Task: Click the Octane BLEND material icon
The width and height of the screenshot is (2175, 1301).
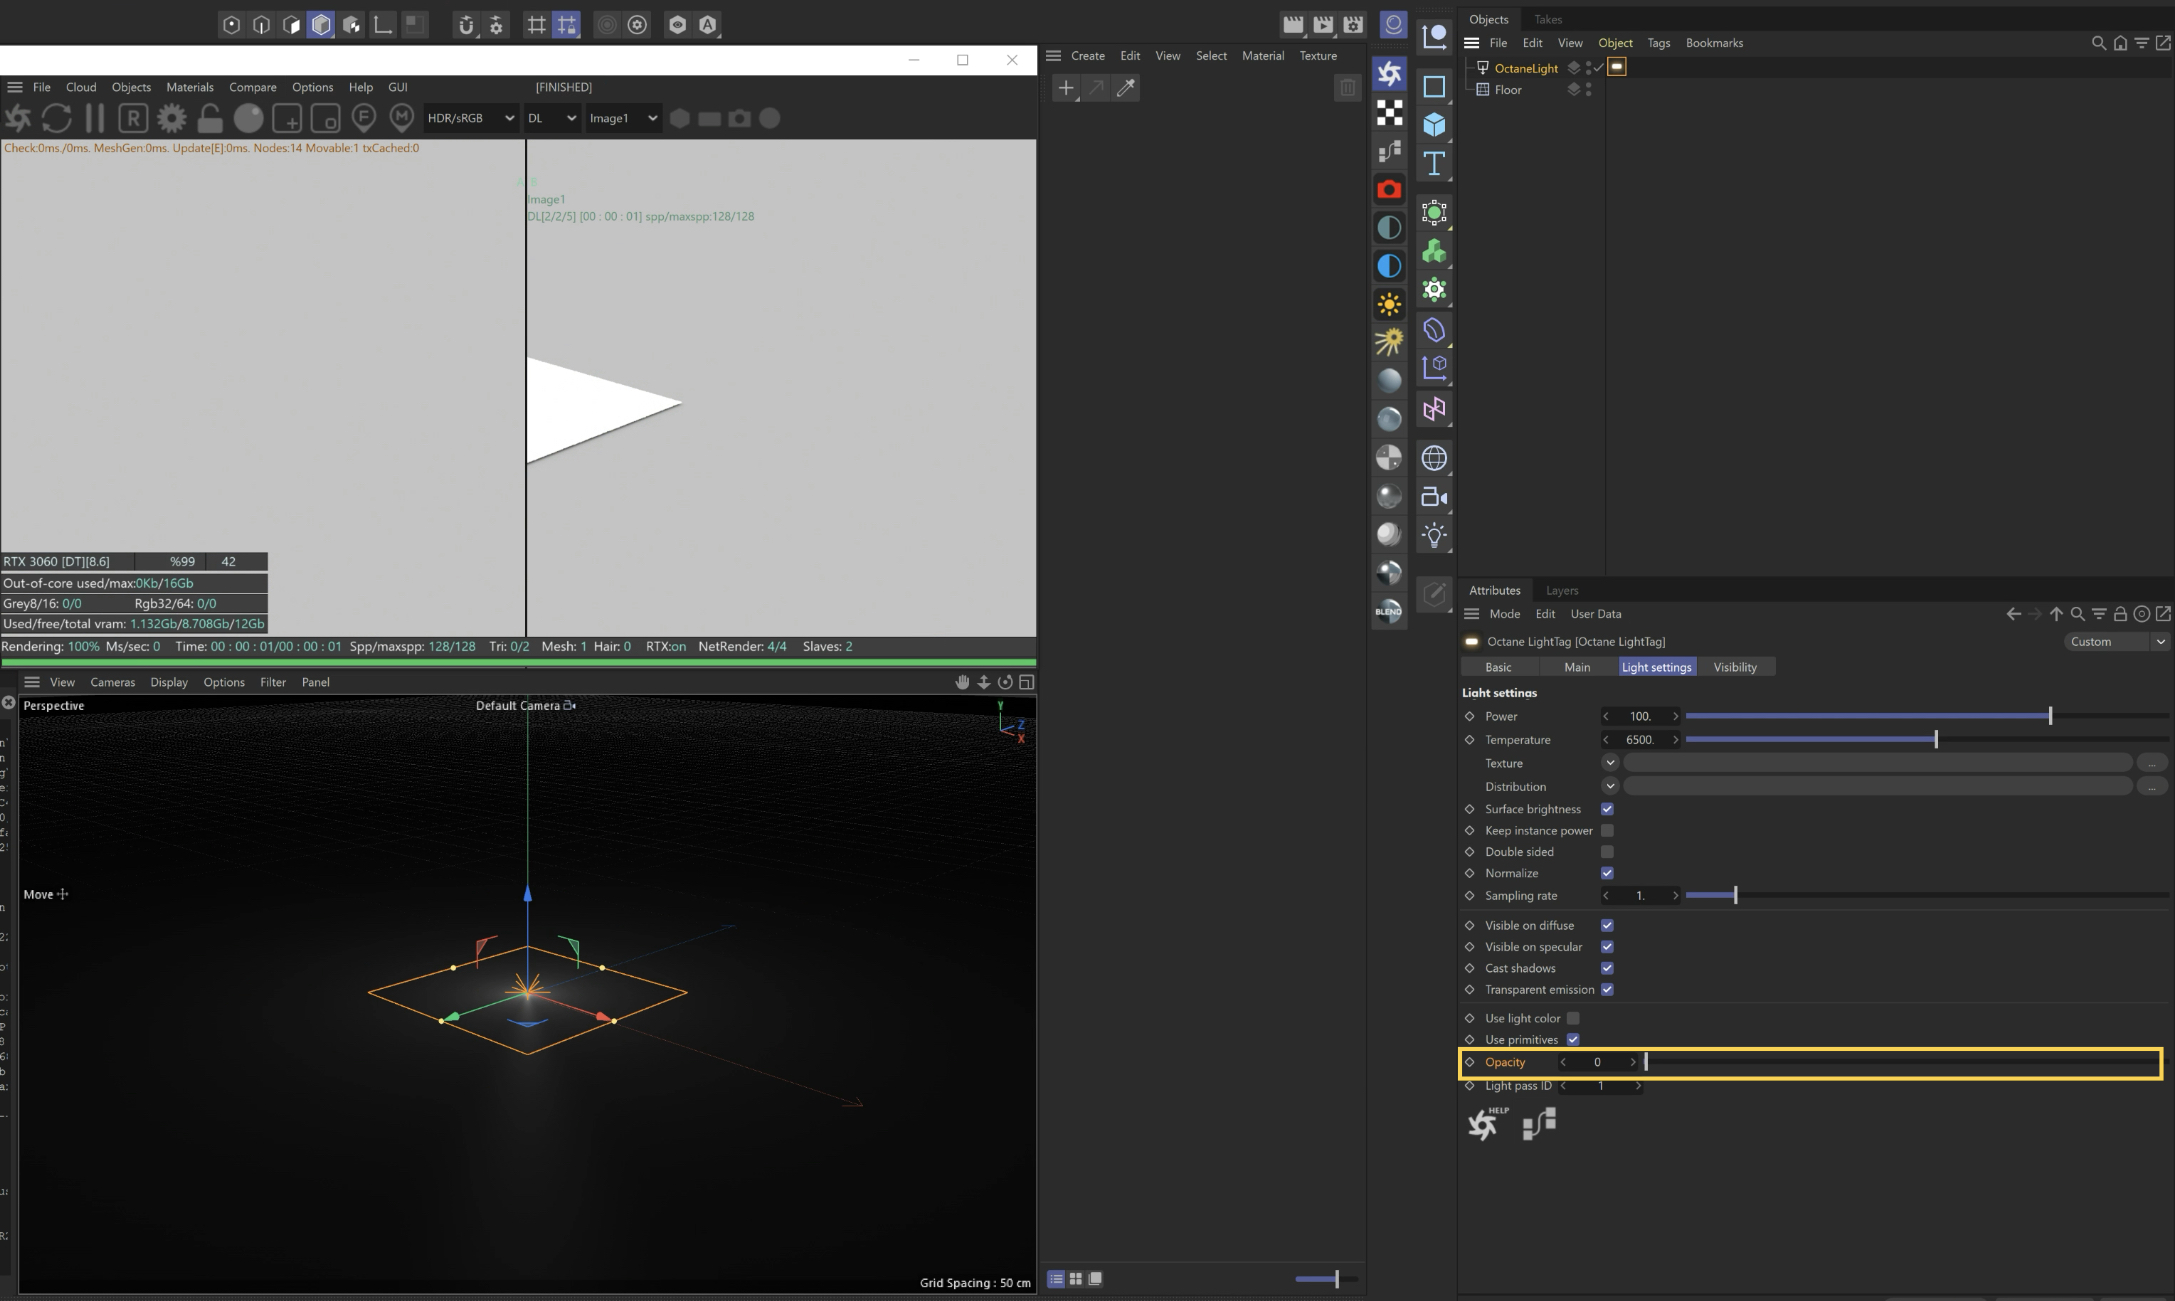Action: (1389, 611)
